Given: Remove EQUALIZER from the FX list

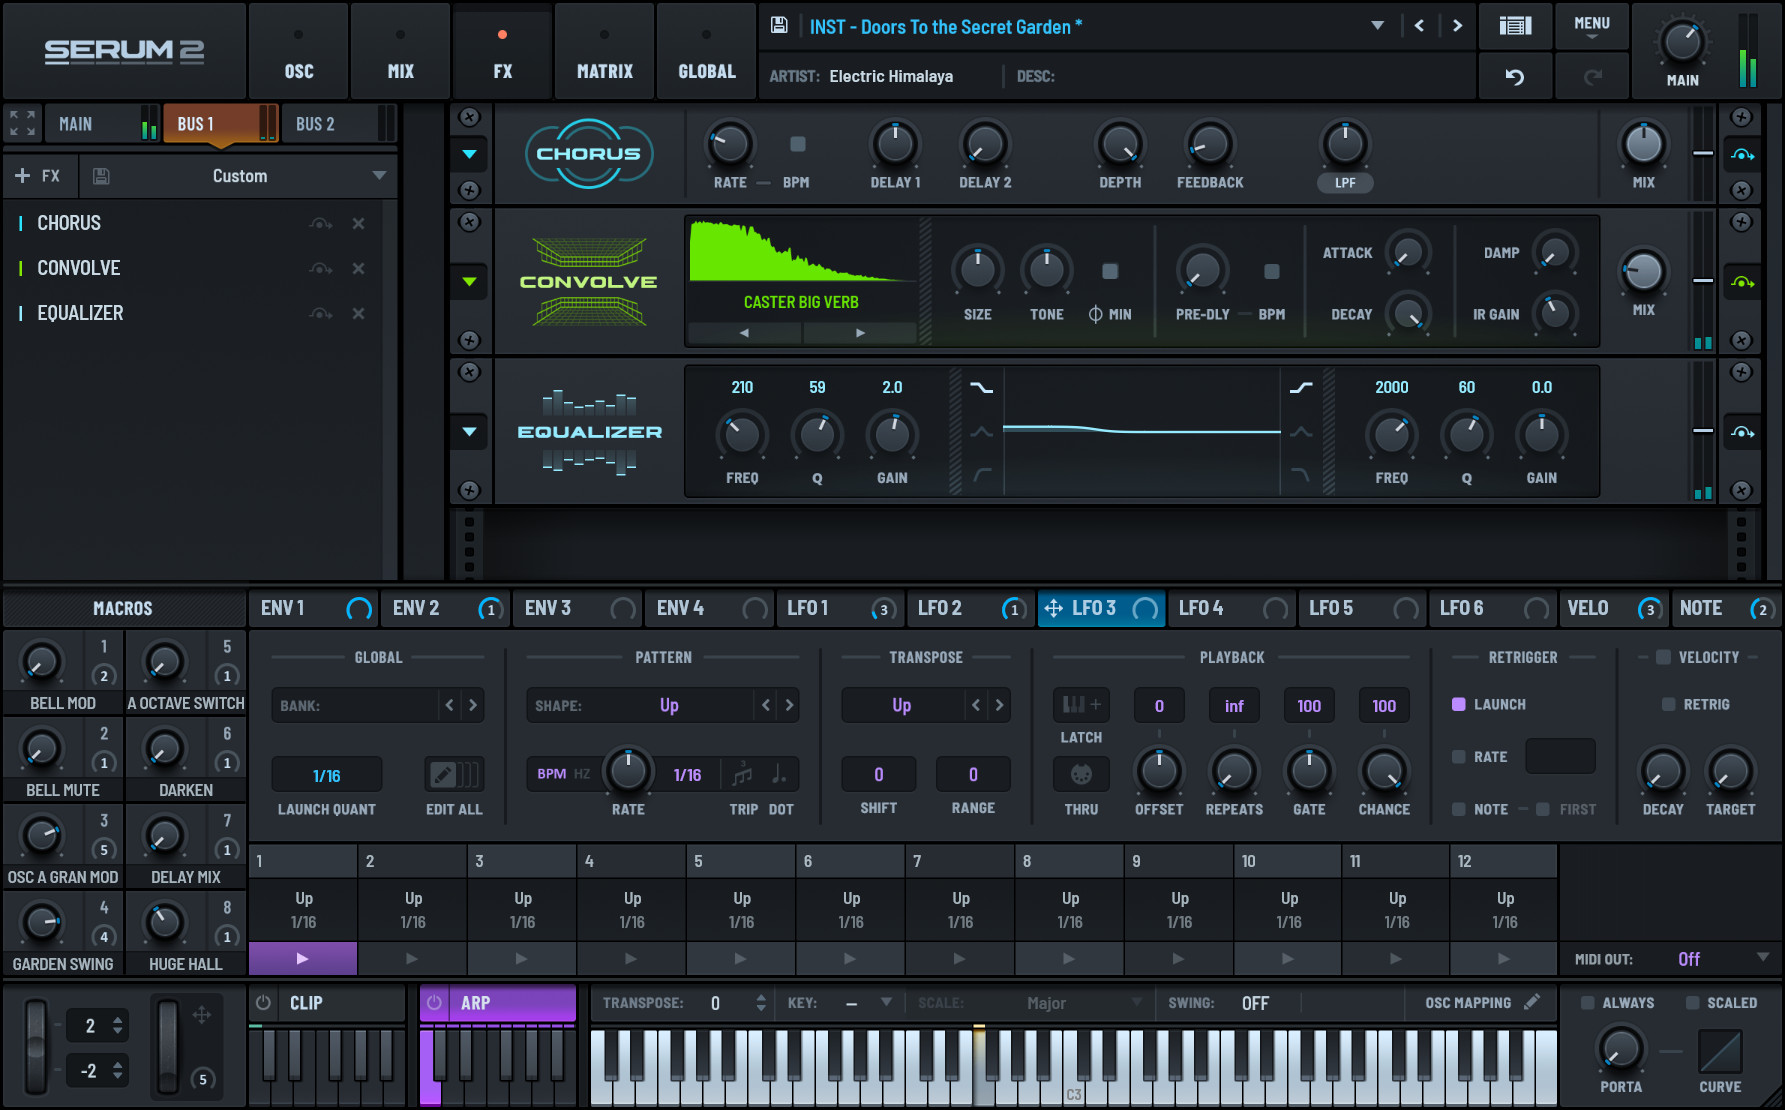Looking at the screenshot, I should tap(358, 314).
